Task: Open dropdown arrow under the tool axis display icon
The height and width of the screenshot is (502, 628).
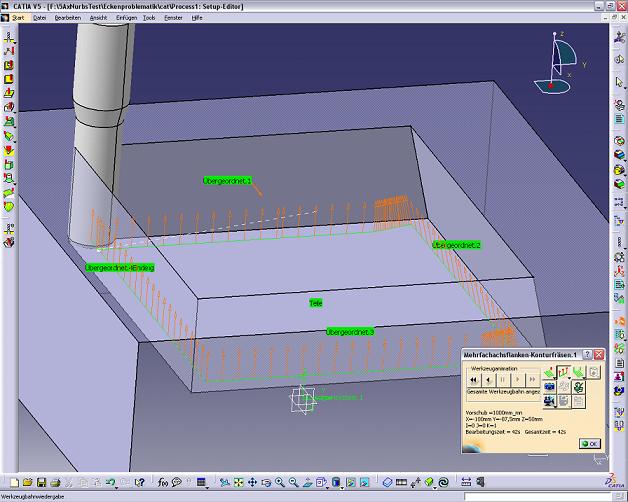Action: (x=569, y=378)
